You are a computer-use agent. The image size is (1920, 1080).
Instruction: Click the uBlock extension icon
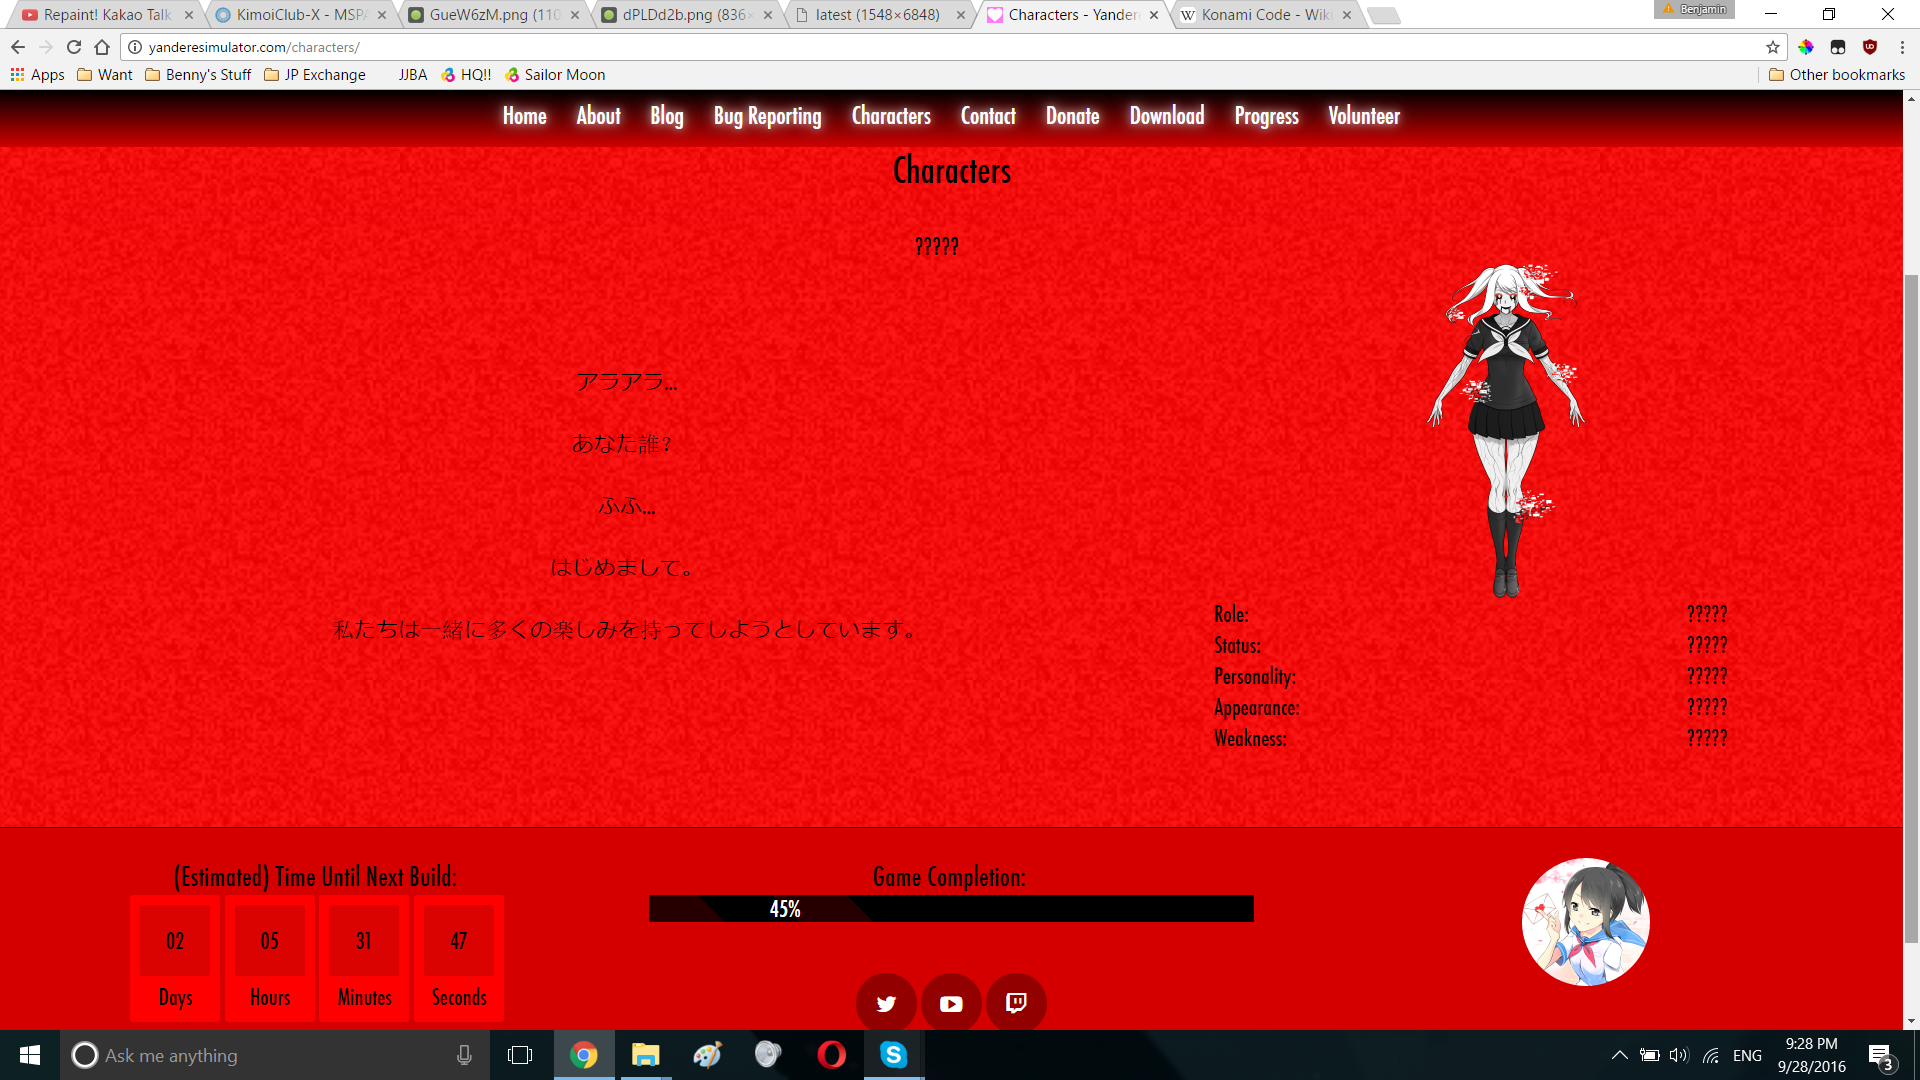point(1870,47)
